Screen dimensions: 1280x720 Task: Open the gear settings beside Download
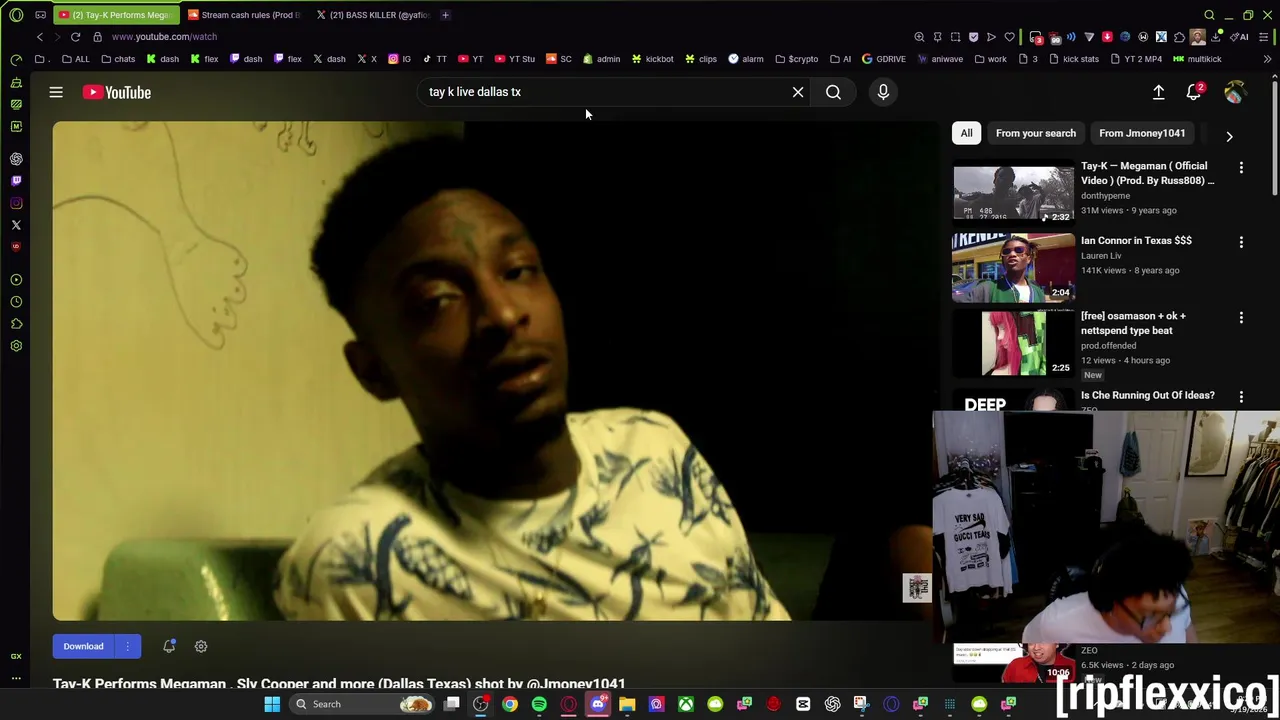[201, 647]
